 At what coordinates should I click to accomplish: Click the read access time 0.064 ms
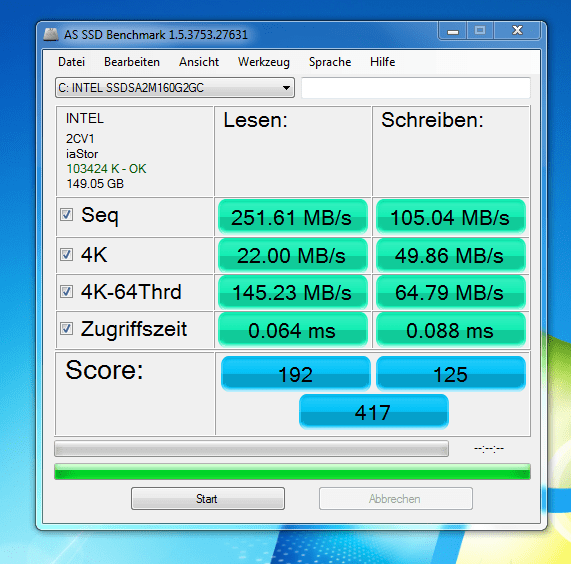point(292,330)
